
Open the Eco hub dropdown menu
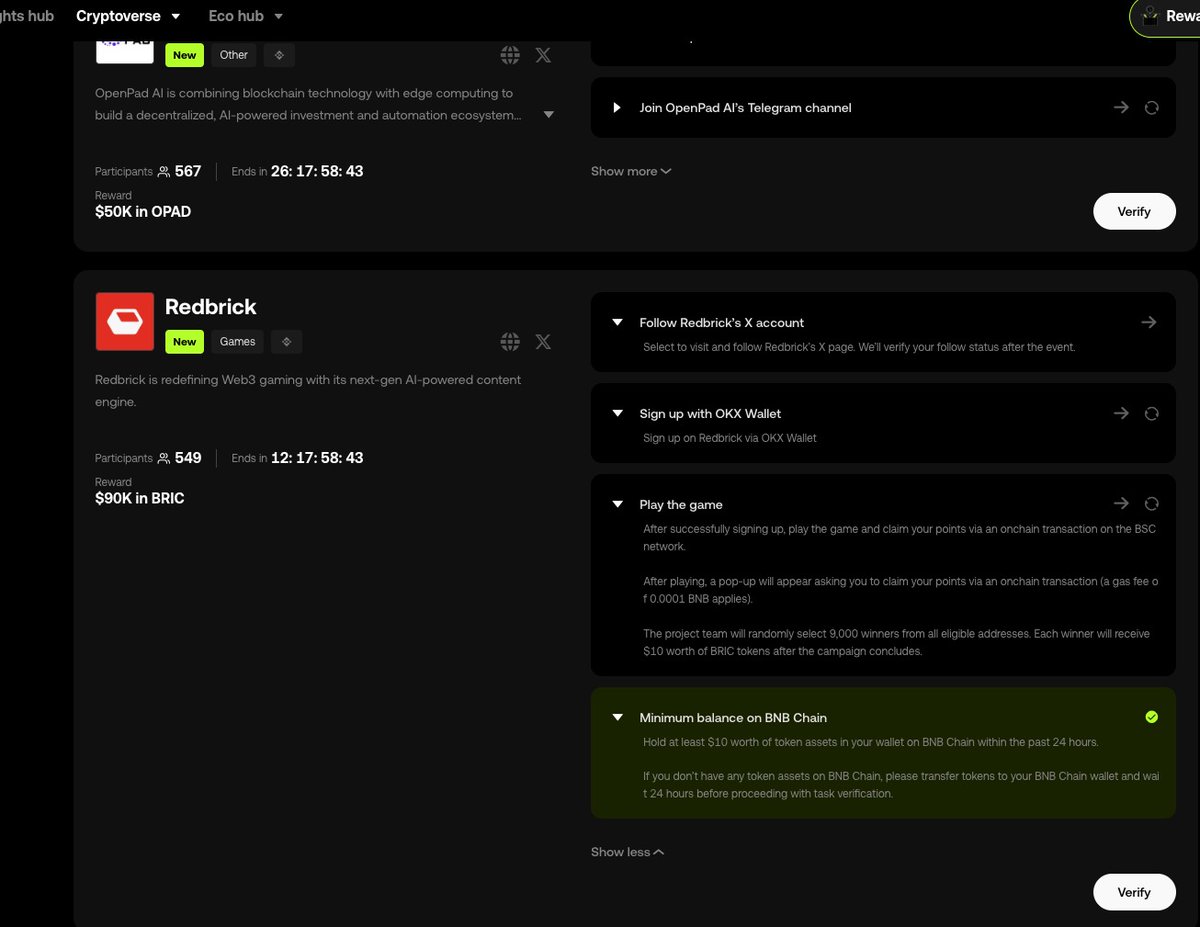tap(246, 16)
